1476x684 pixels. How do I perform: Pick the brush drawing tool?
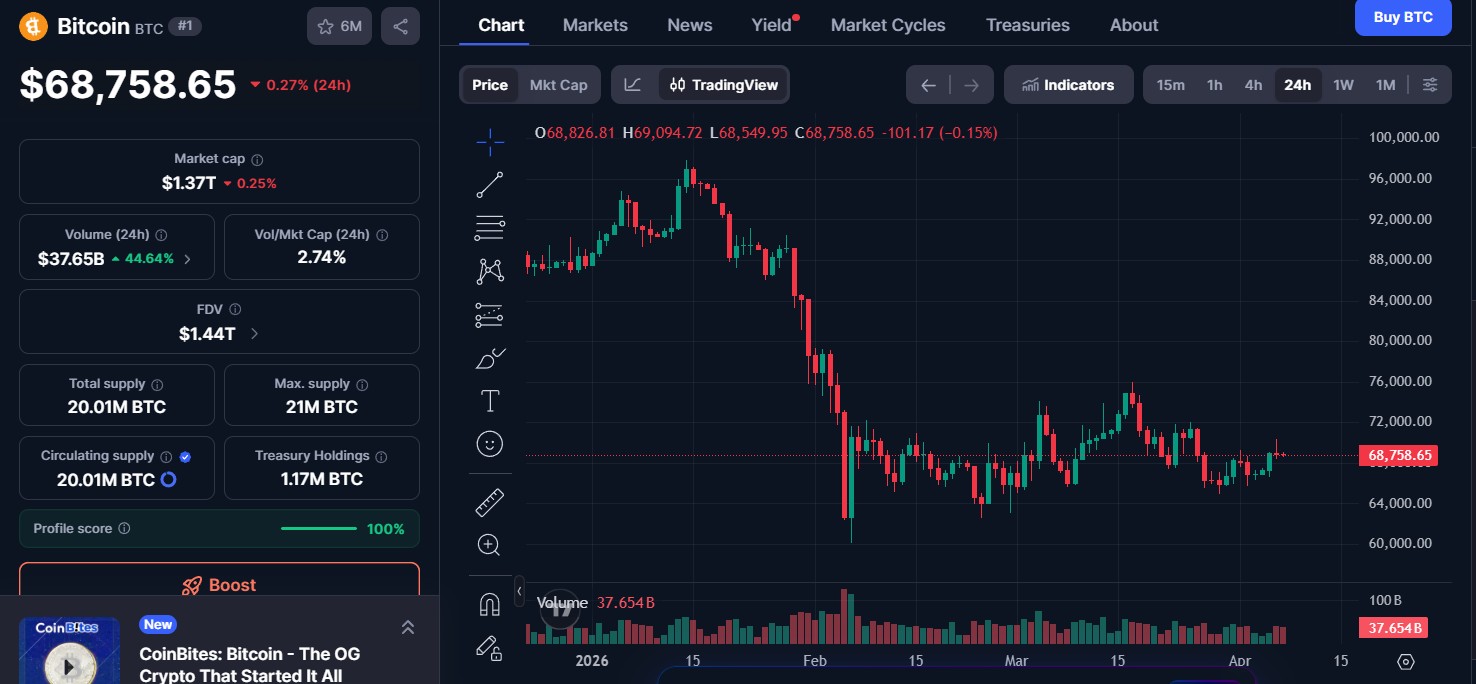pos(490,358)
